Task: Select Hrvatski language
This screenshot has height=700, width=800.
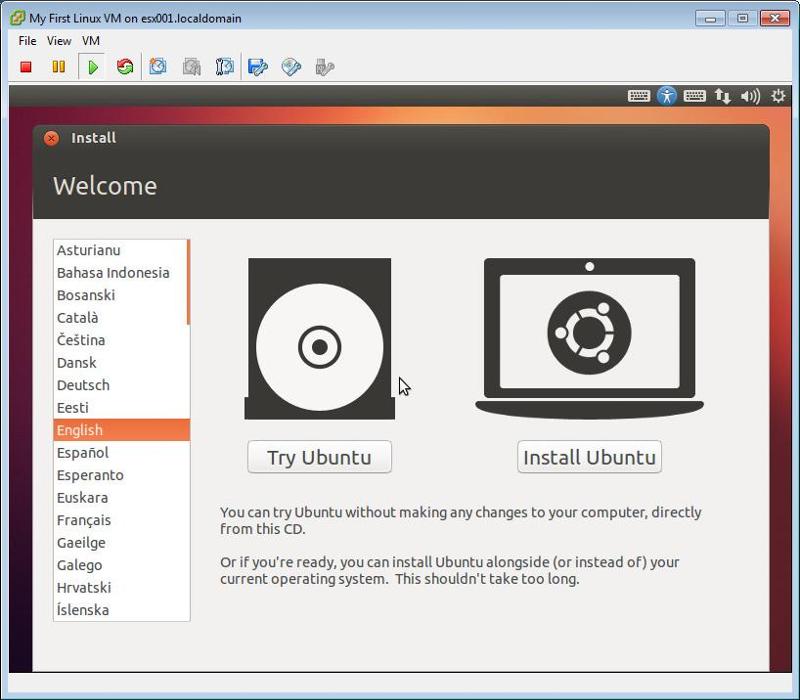Action: point(121,587)
